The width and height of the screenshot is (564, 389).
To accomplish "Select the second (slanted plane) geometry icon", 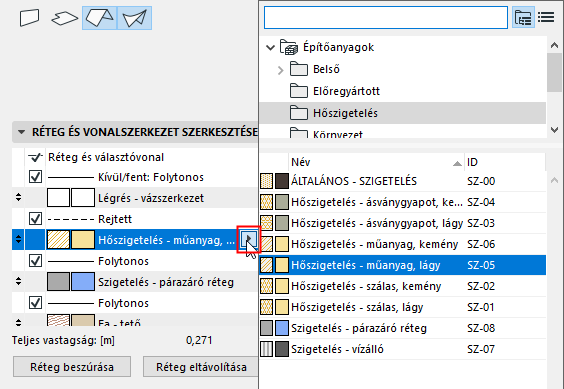I will pyautogui.click(x=65, y=18).
